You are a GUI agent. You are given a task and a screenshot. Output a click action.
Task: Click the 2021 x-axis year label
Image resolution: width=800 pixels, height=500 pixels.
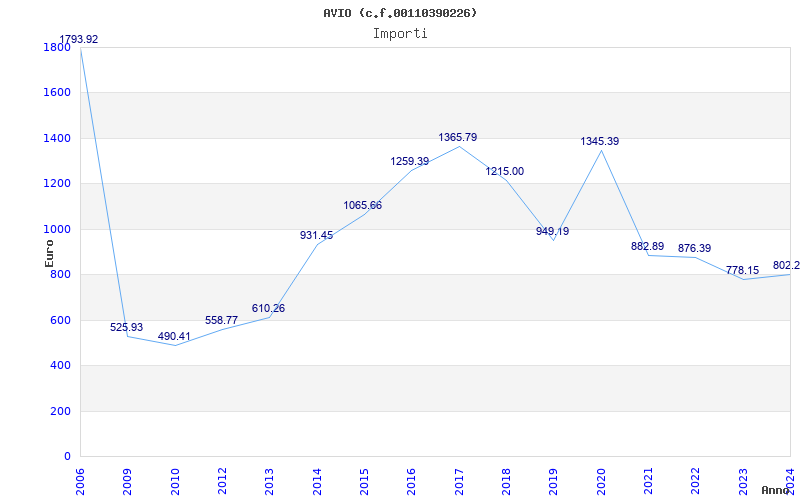click(648, 481)
